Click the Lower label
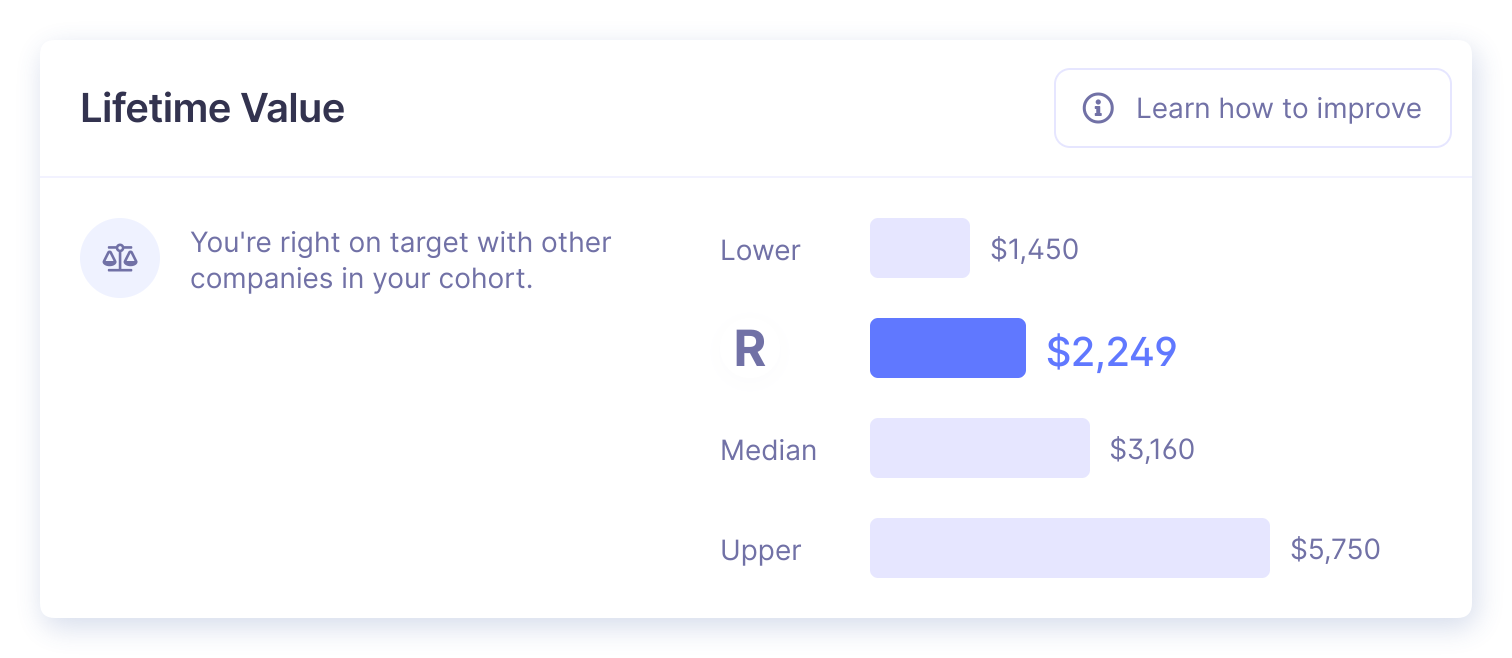This screenshot has width=1512, height=658. click(760, 250)
